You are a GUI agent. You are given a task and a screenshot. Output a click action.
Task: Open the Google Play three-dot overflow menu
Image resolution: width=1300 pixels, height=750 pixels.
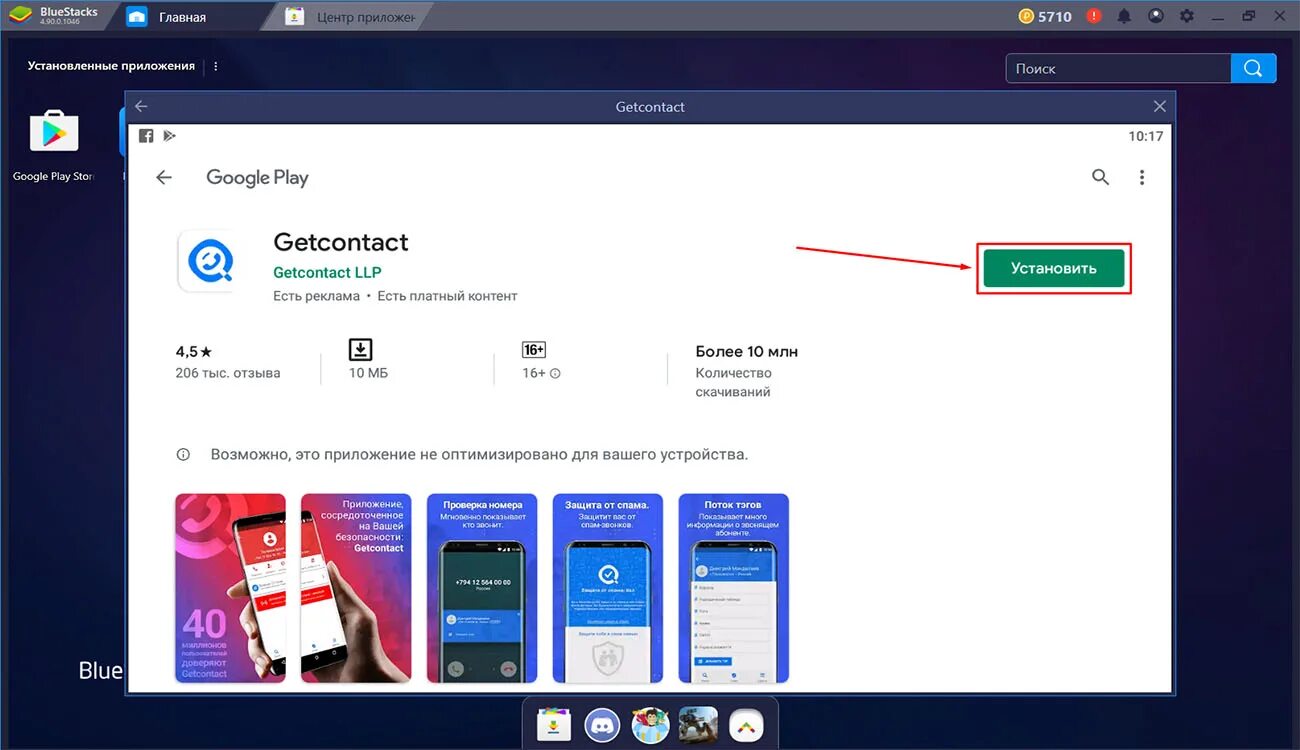[x=1142, y=177]
